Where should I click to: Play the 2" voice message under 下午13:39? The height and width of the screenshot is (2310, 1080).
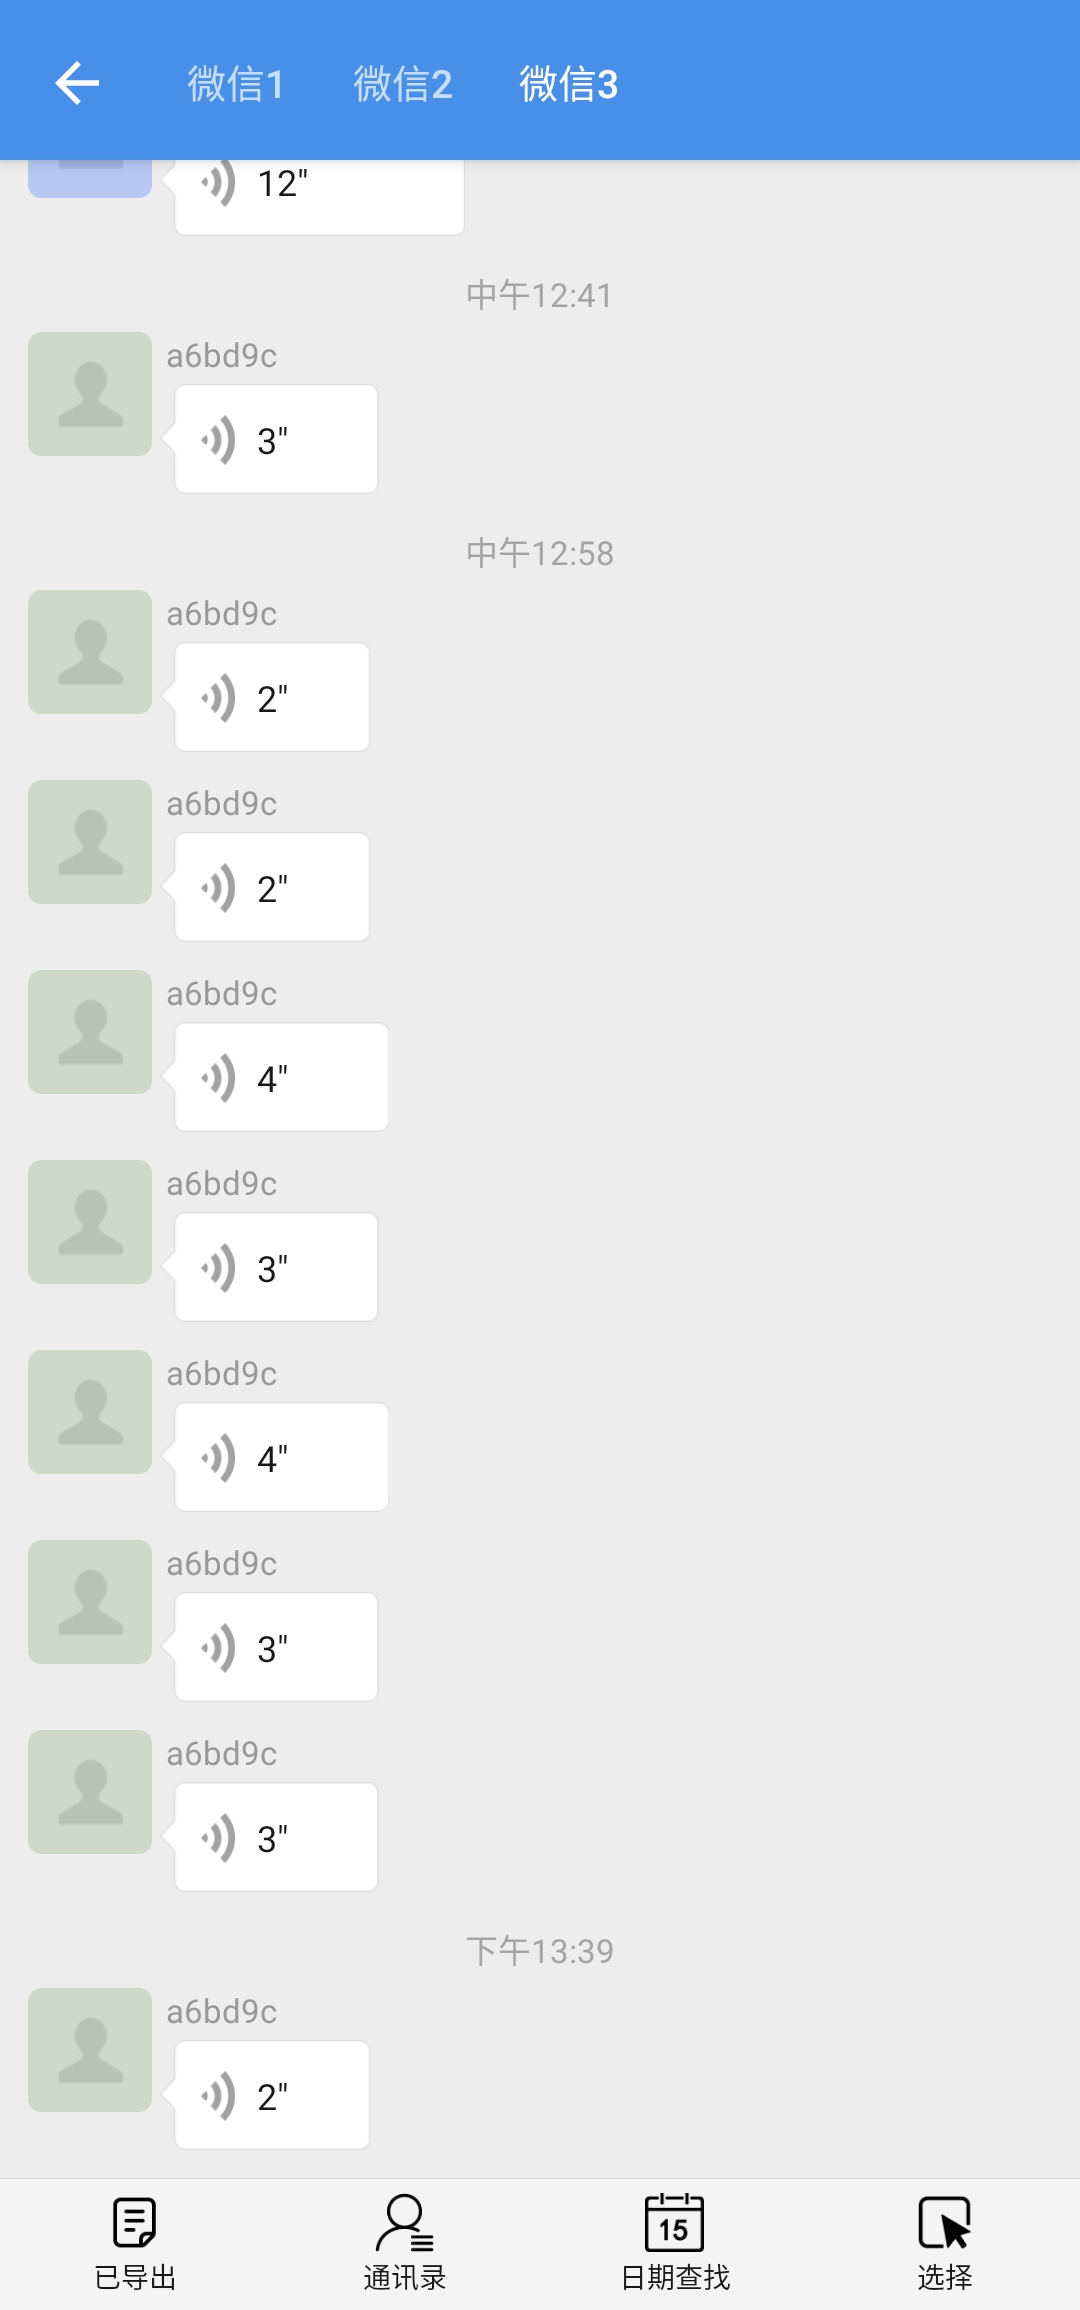click(x=272, y=2095)
